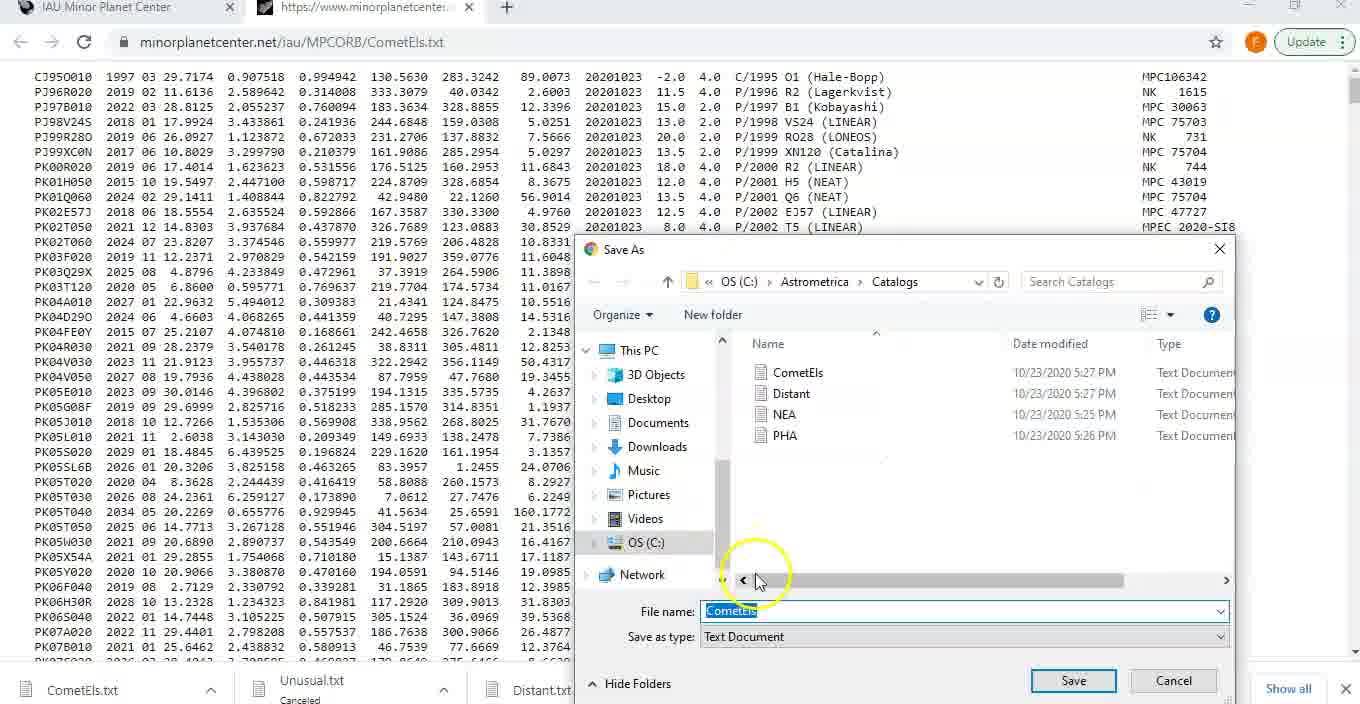Image resolution: width=1360 pixels, height=704 pixels.
Task: Collapse the This PC tree node
Action: pyautogui.click(x=587, y=351)
